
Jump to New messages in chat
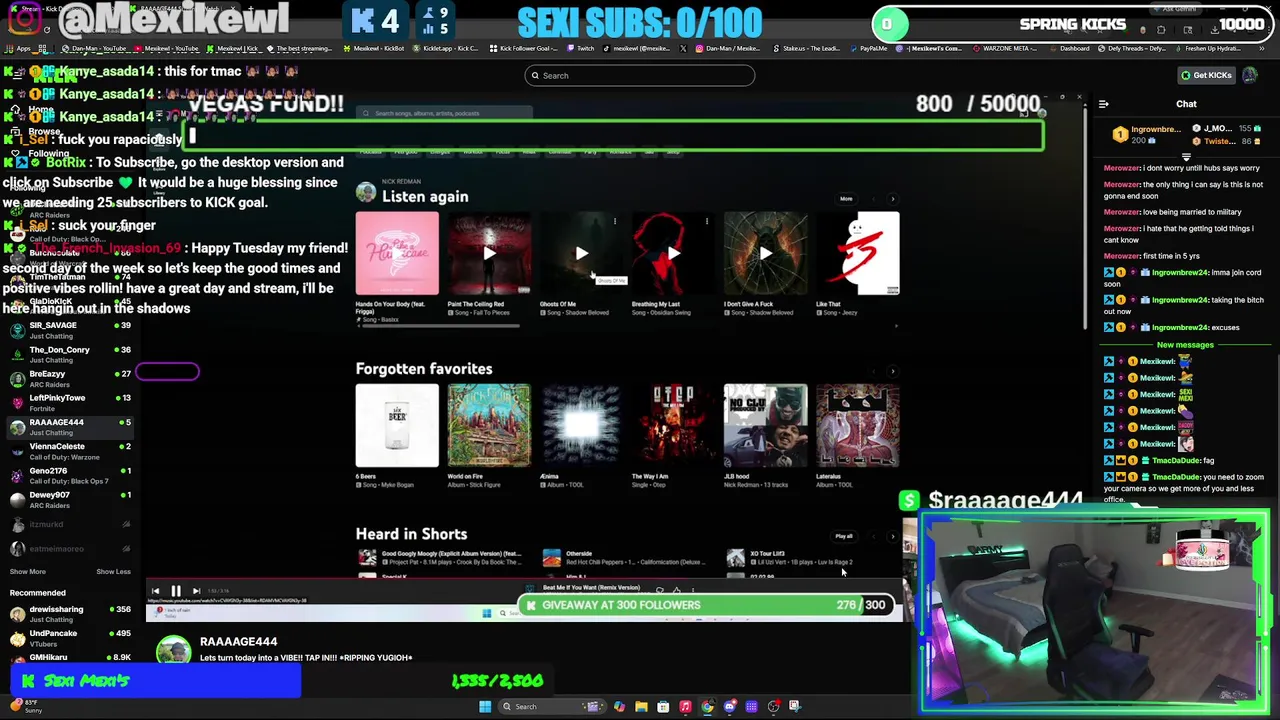click(1185, 345)
